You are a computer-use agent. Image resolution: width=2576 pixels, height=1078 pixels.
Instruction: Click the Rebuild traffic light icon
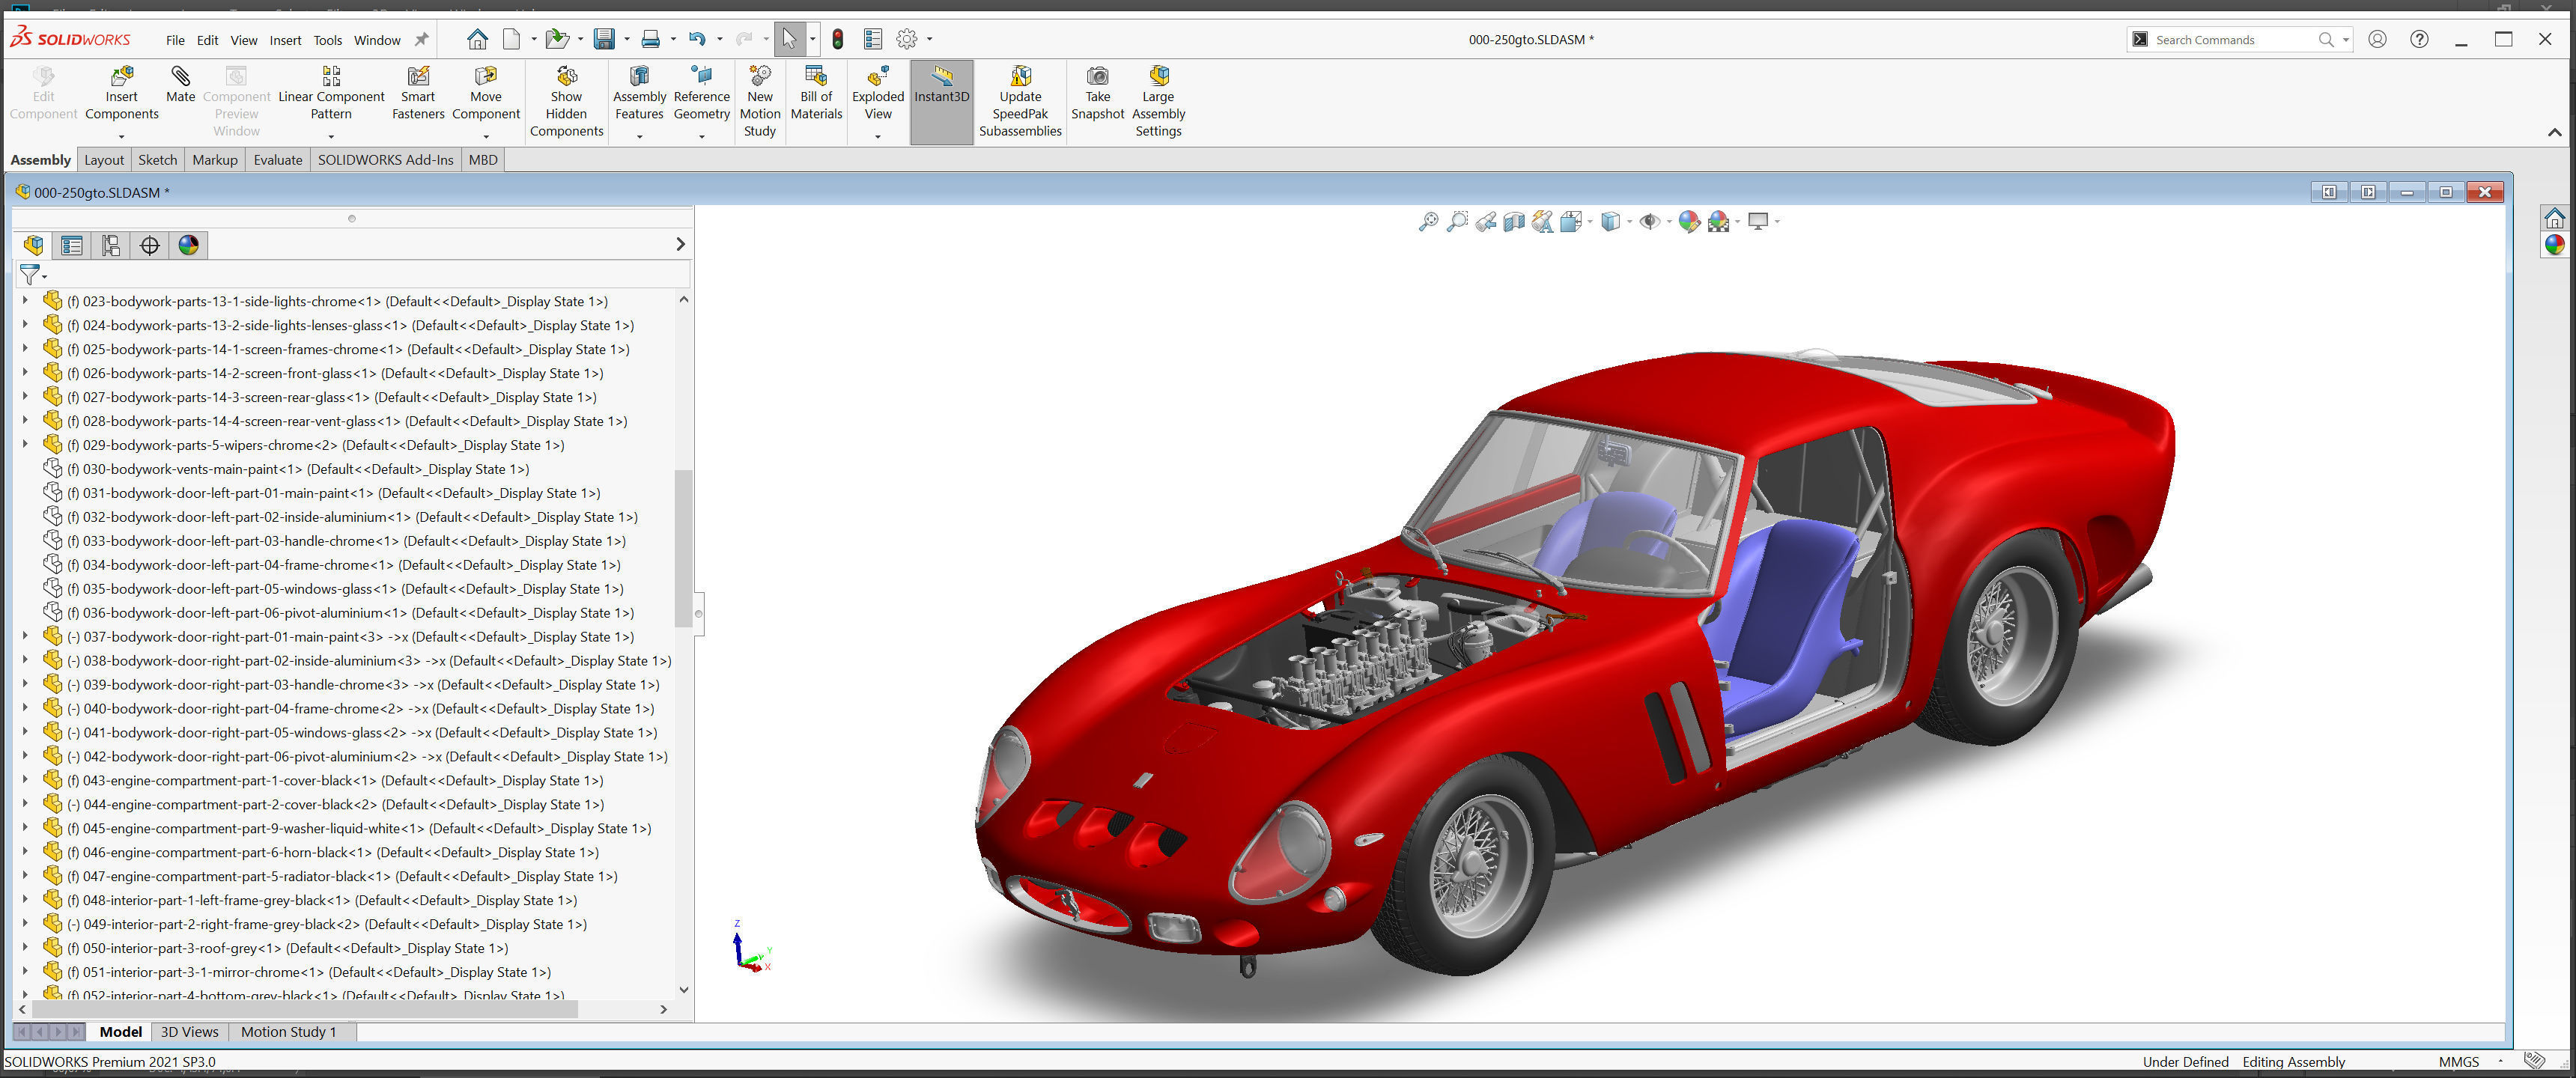pos(838,39)
